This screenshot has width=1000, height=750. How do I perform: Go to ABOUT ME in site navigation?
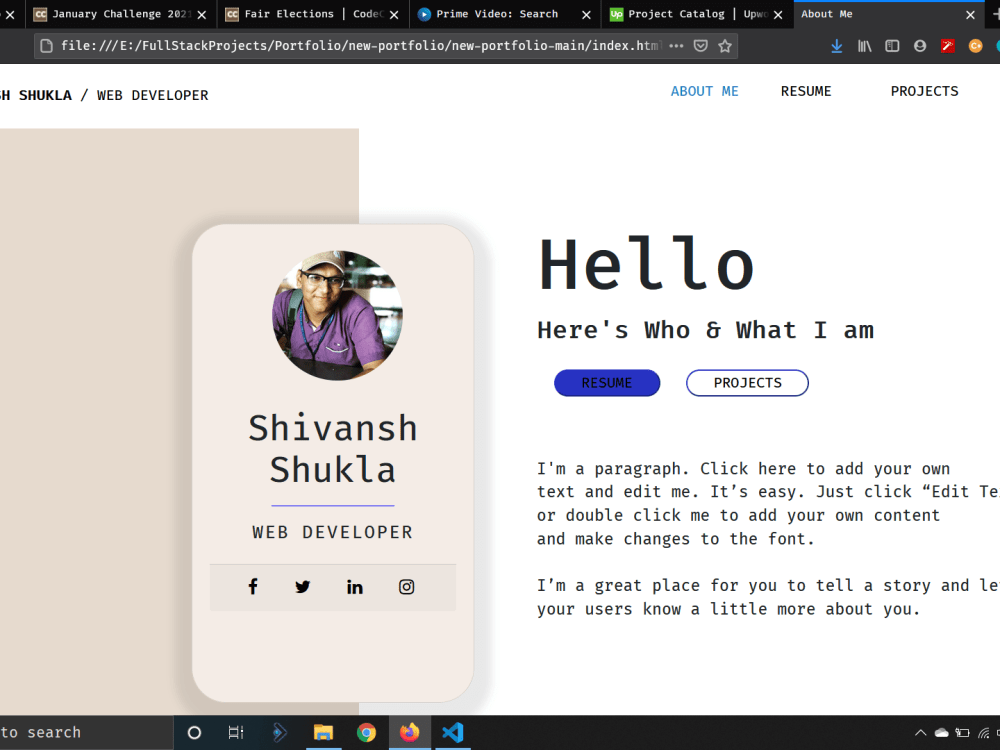pyautogui.click(x=704, y=91)
